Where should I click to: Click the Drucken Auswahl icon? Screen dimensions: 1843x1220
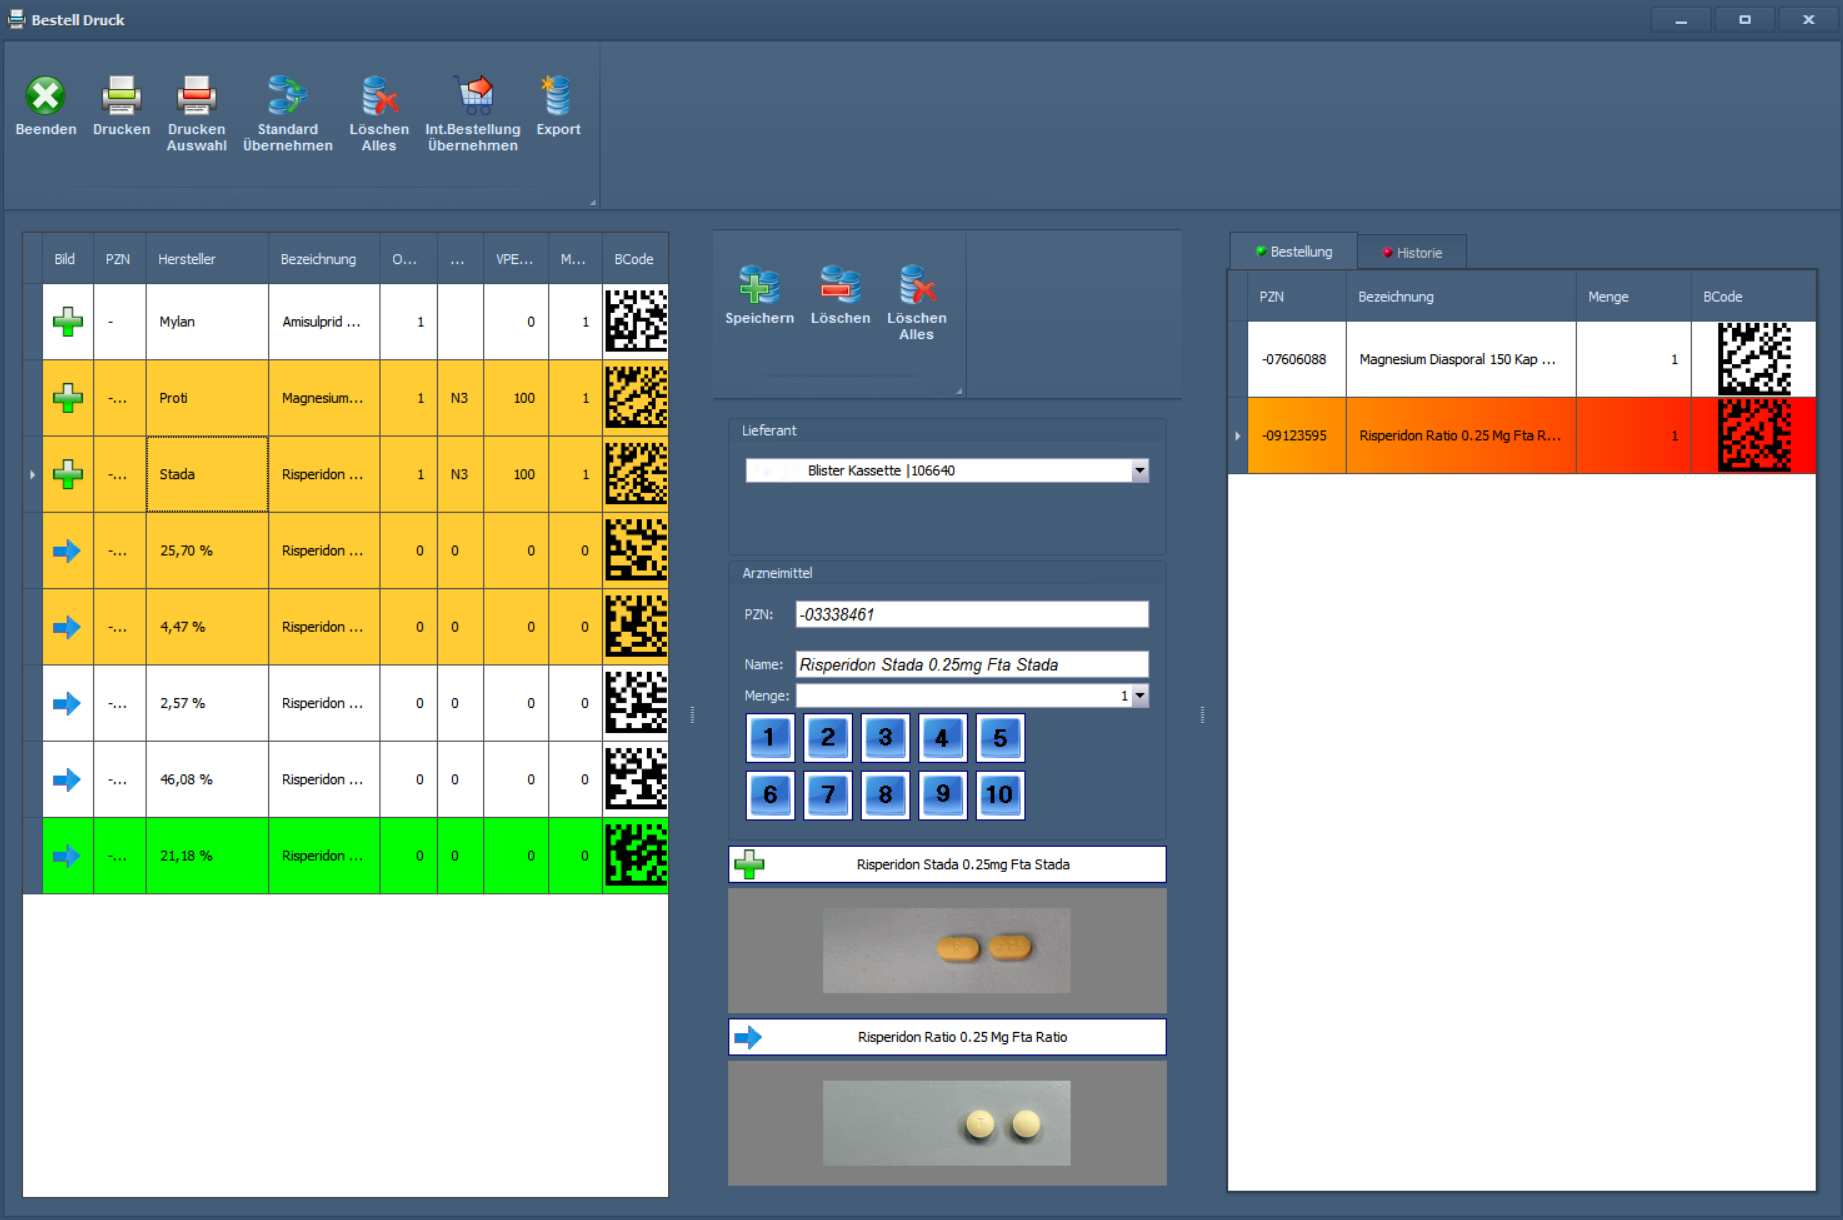coord(196,97)
